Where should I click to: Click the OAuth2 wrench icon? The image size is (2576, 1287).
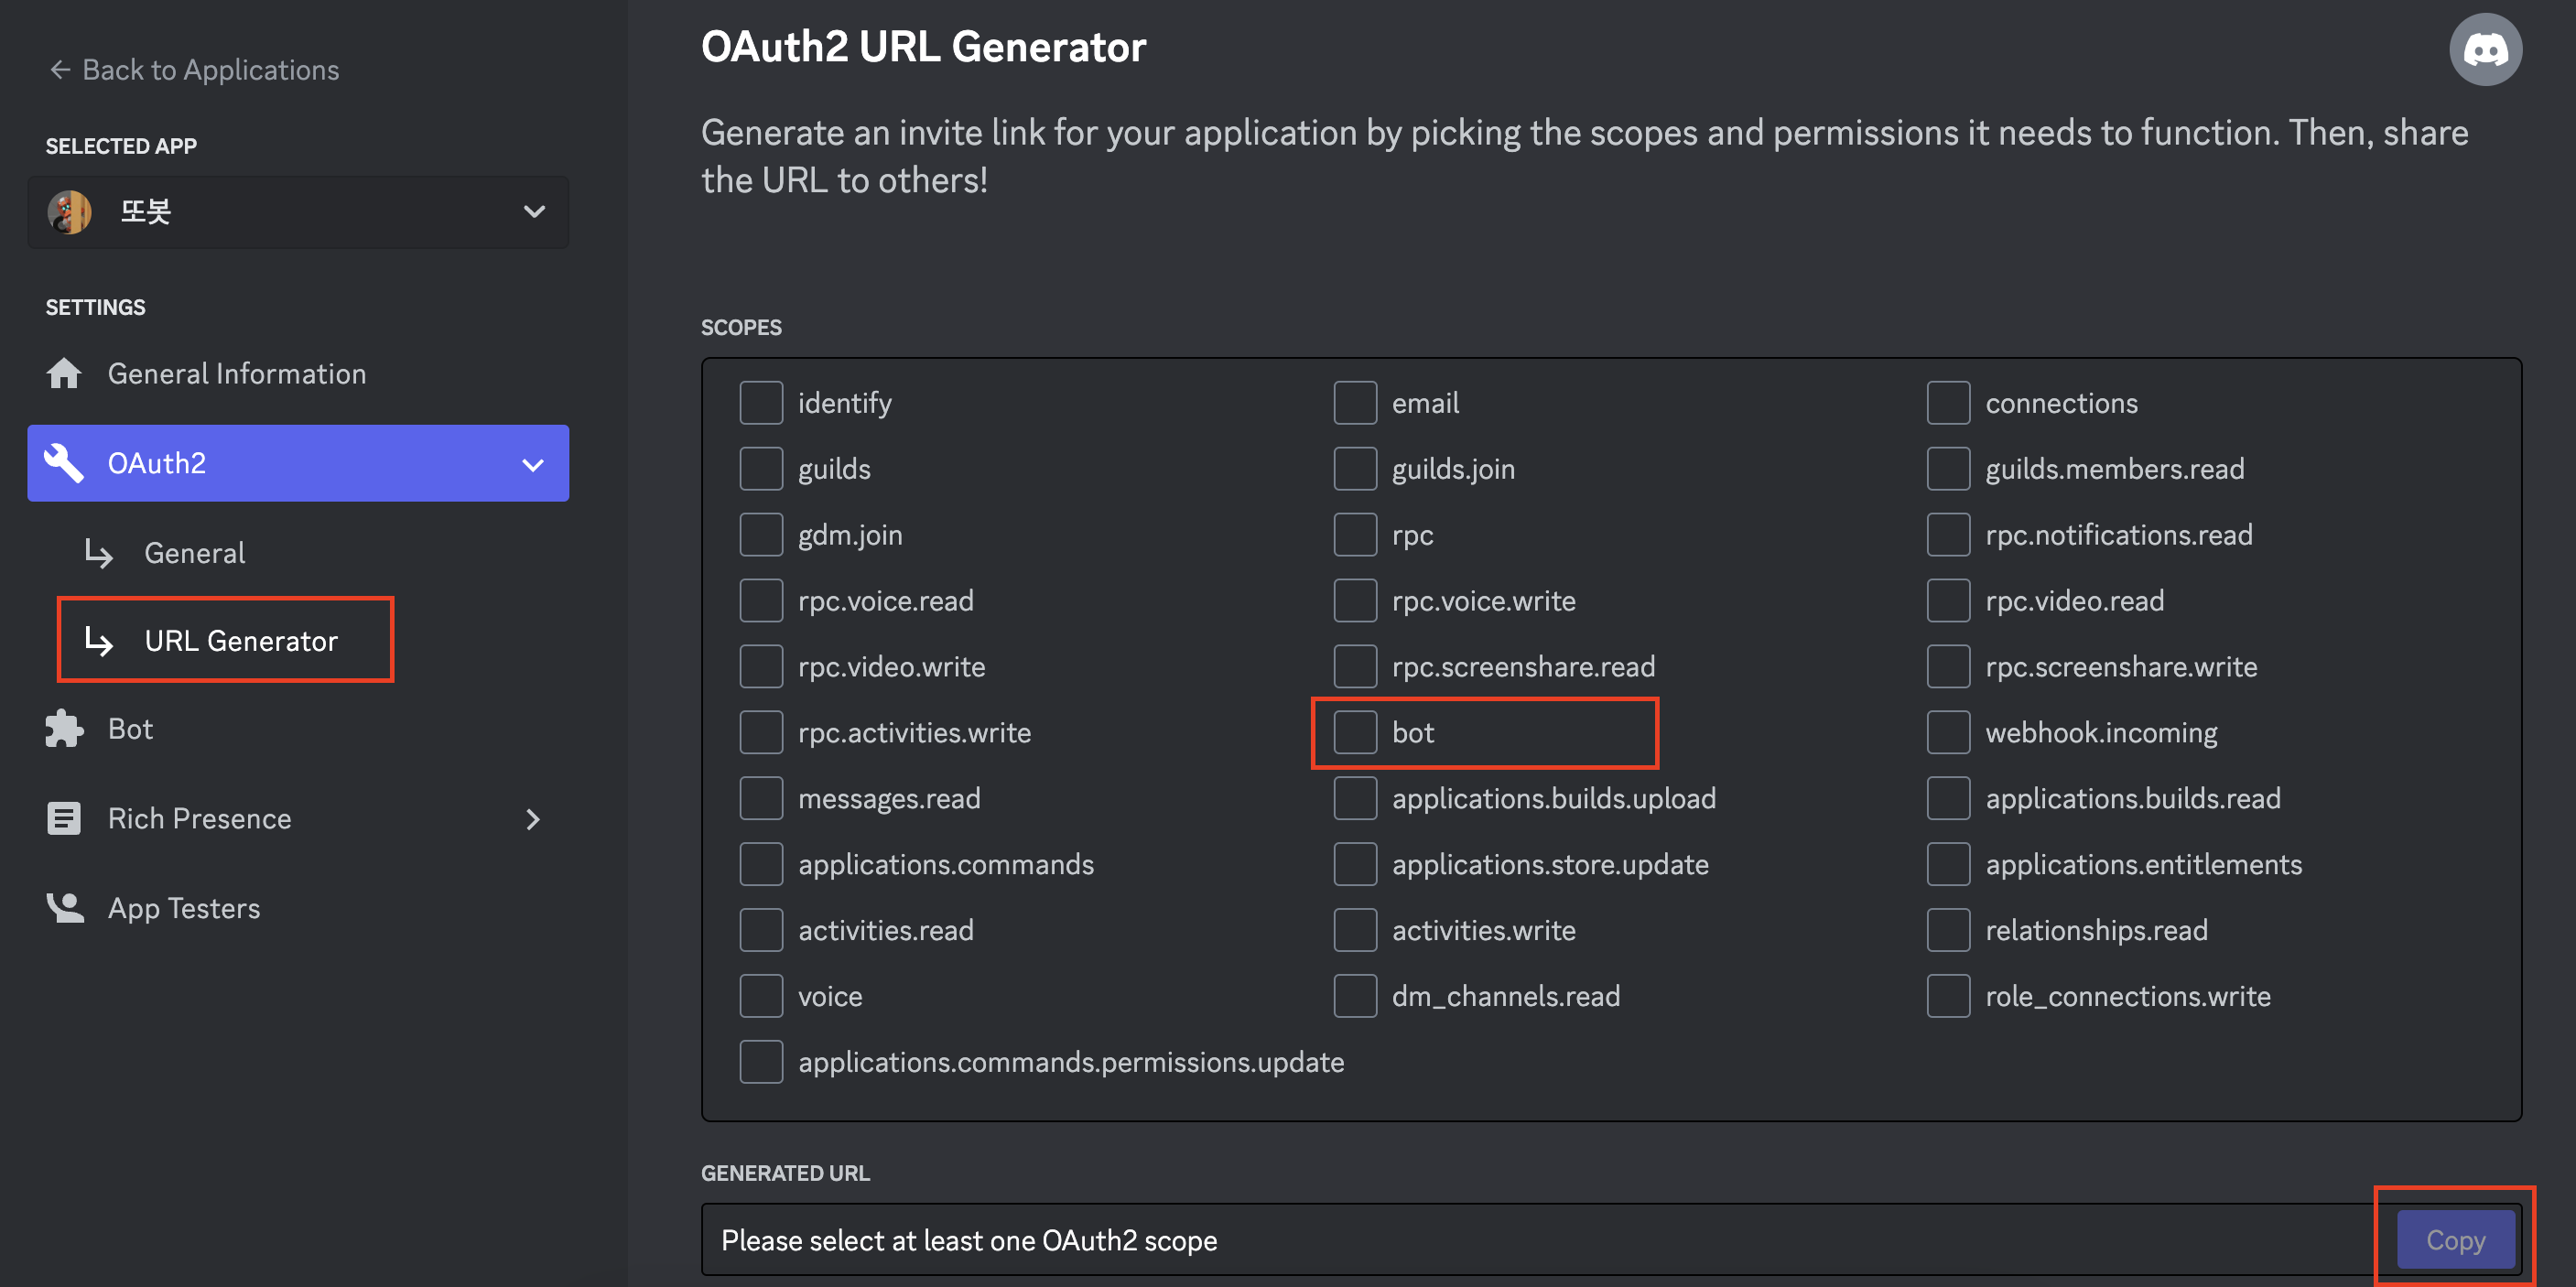tap(64, 463)
